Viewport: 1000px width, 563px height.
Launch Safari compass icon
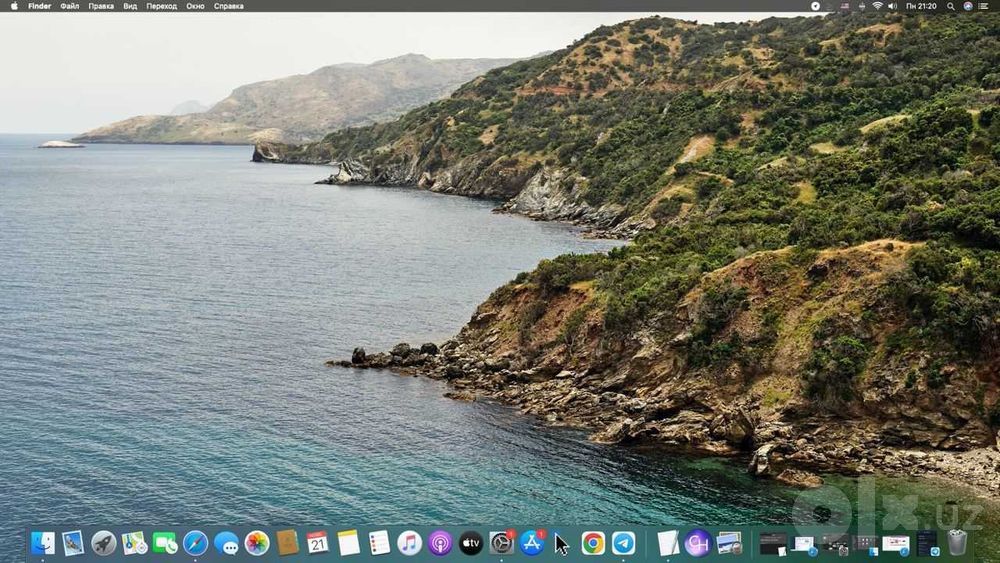click(x=195, y=543)
